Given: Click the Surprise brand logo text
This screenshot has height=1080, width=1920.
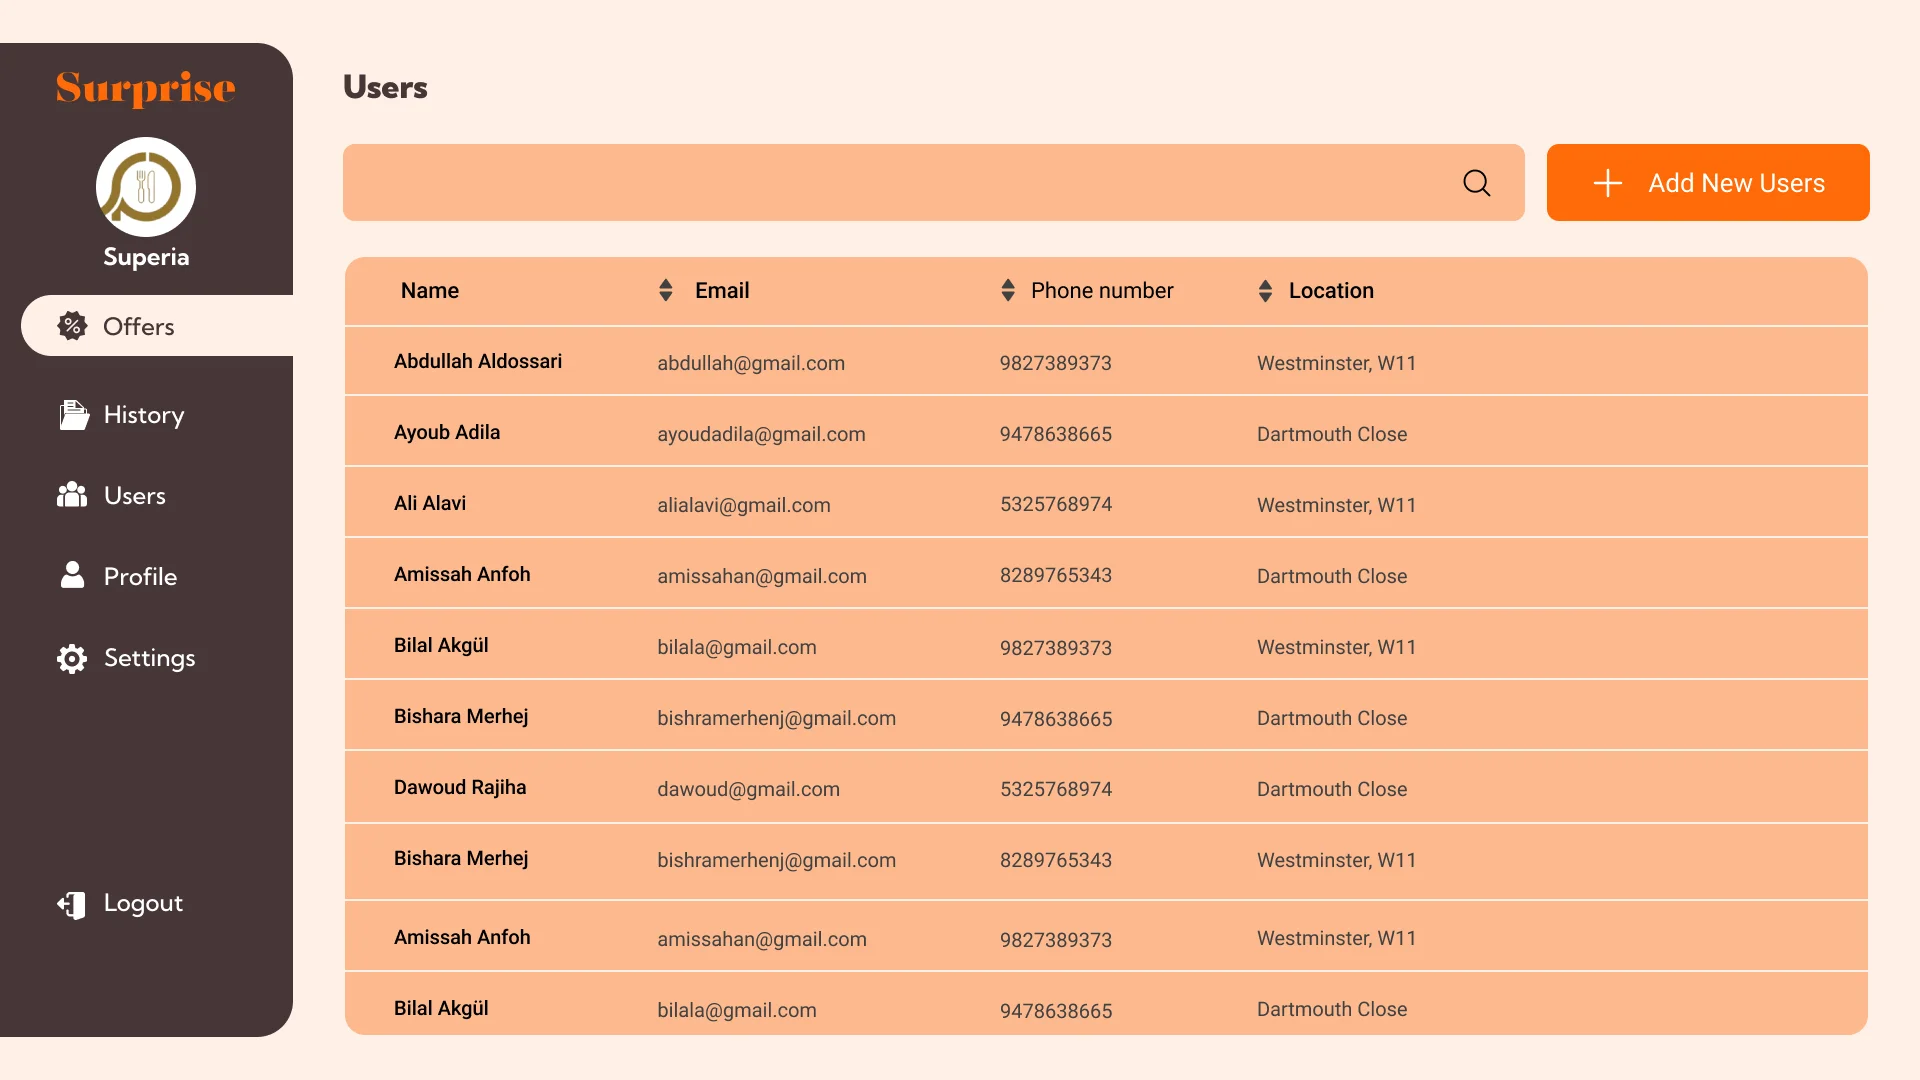Looking at the screenshot, I should 146,89.
